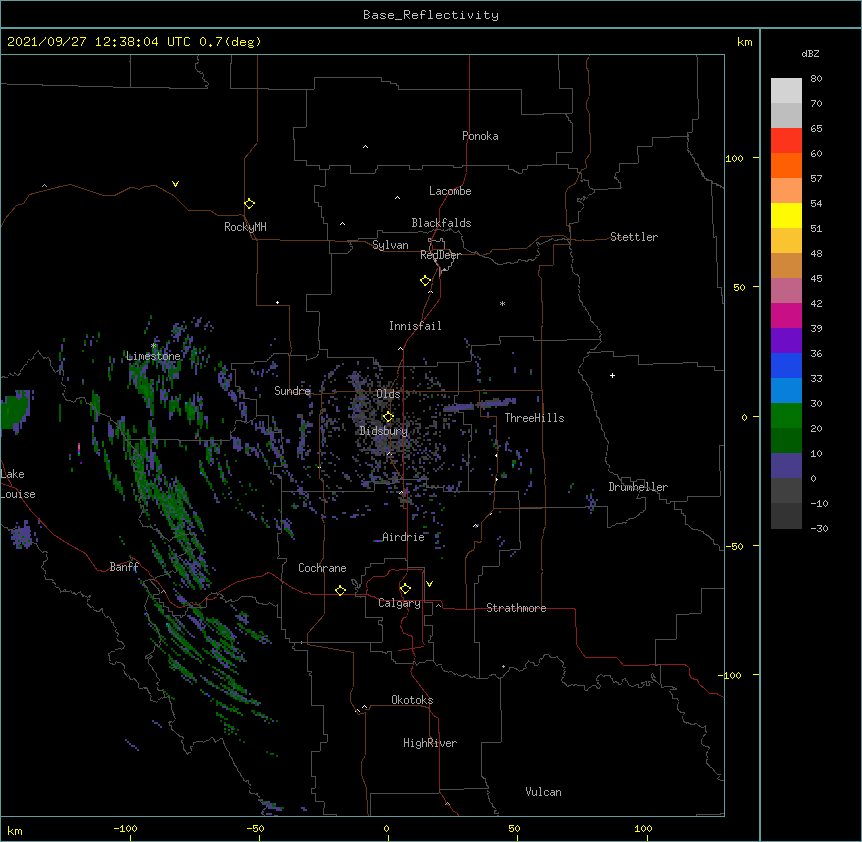
Task: Click the dBZ legend heading
Action: 810,53
